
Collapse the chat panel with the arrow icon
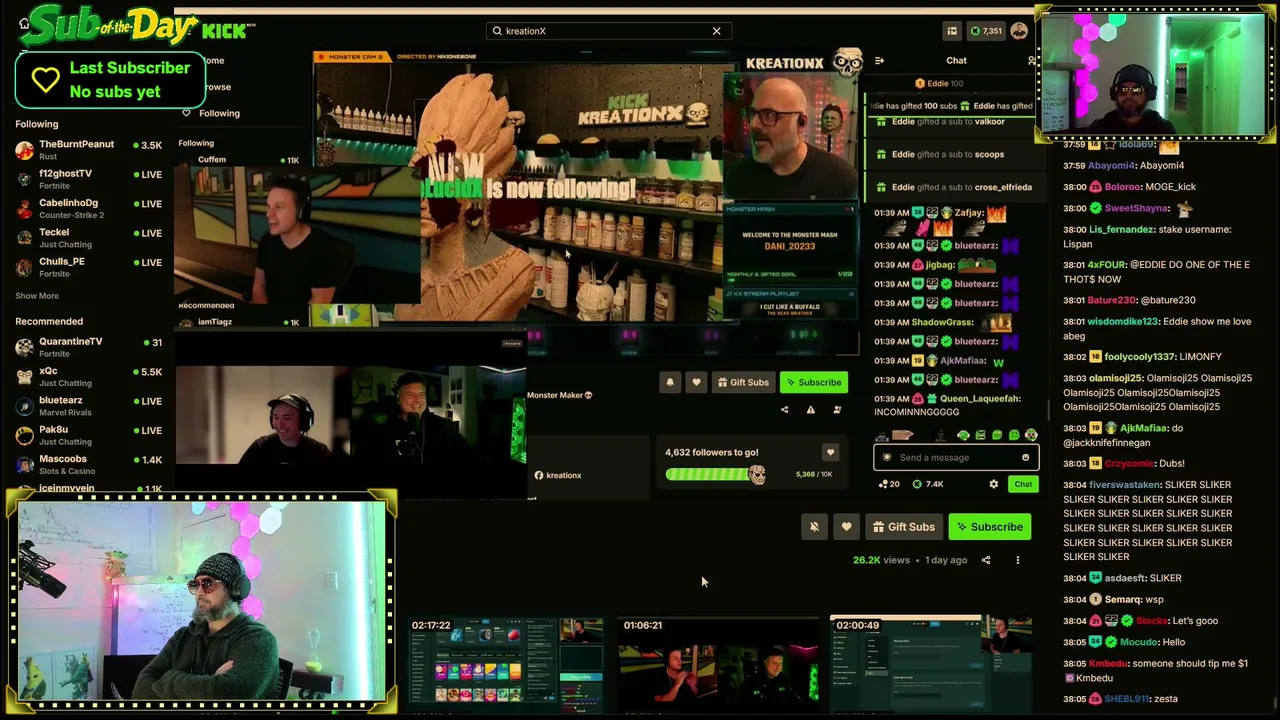coord(879,61)
